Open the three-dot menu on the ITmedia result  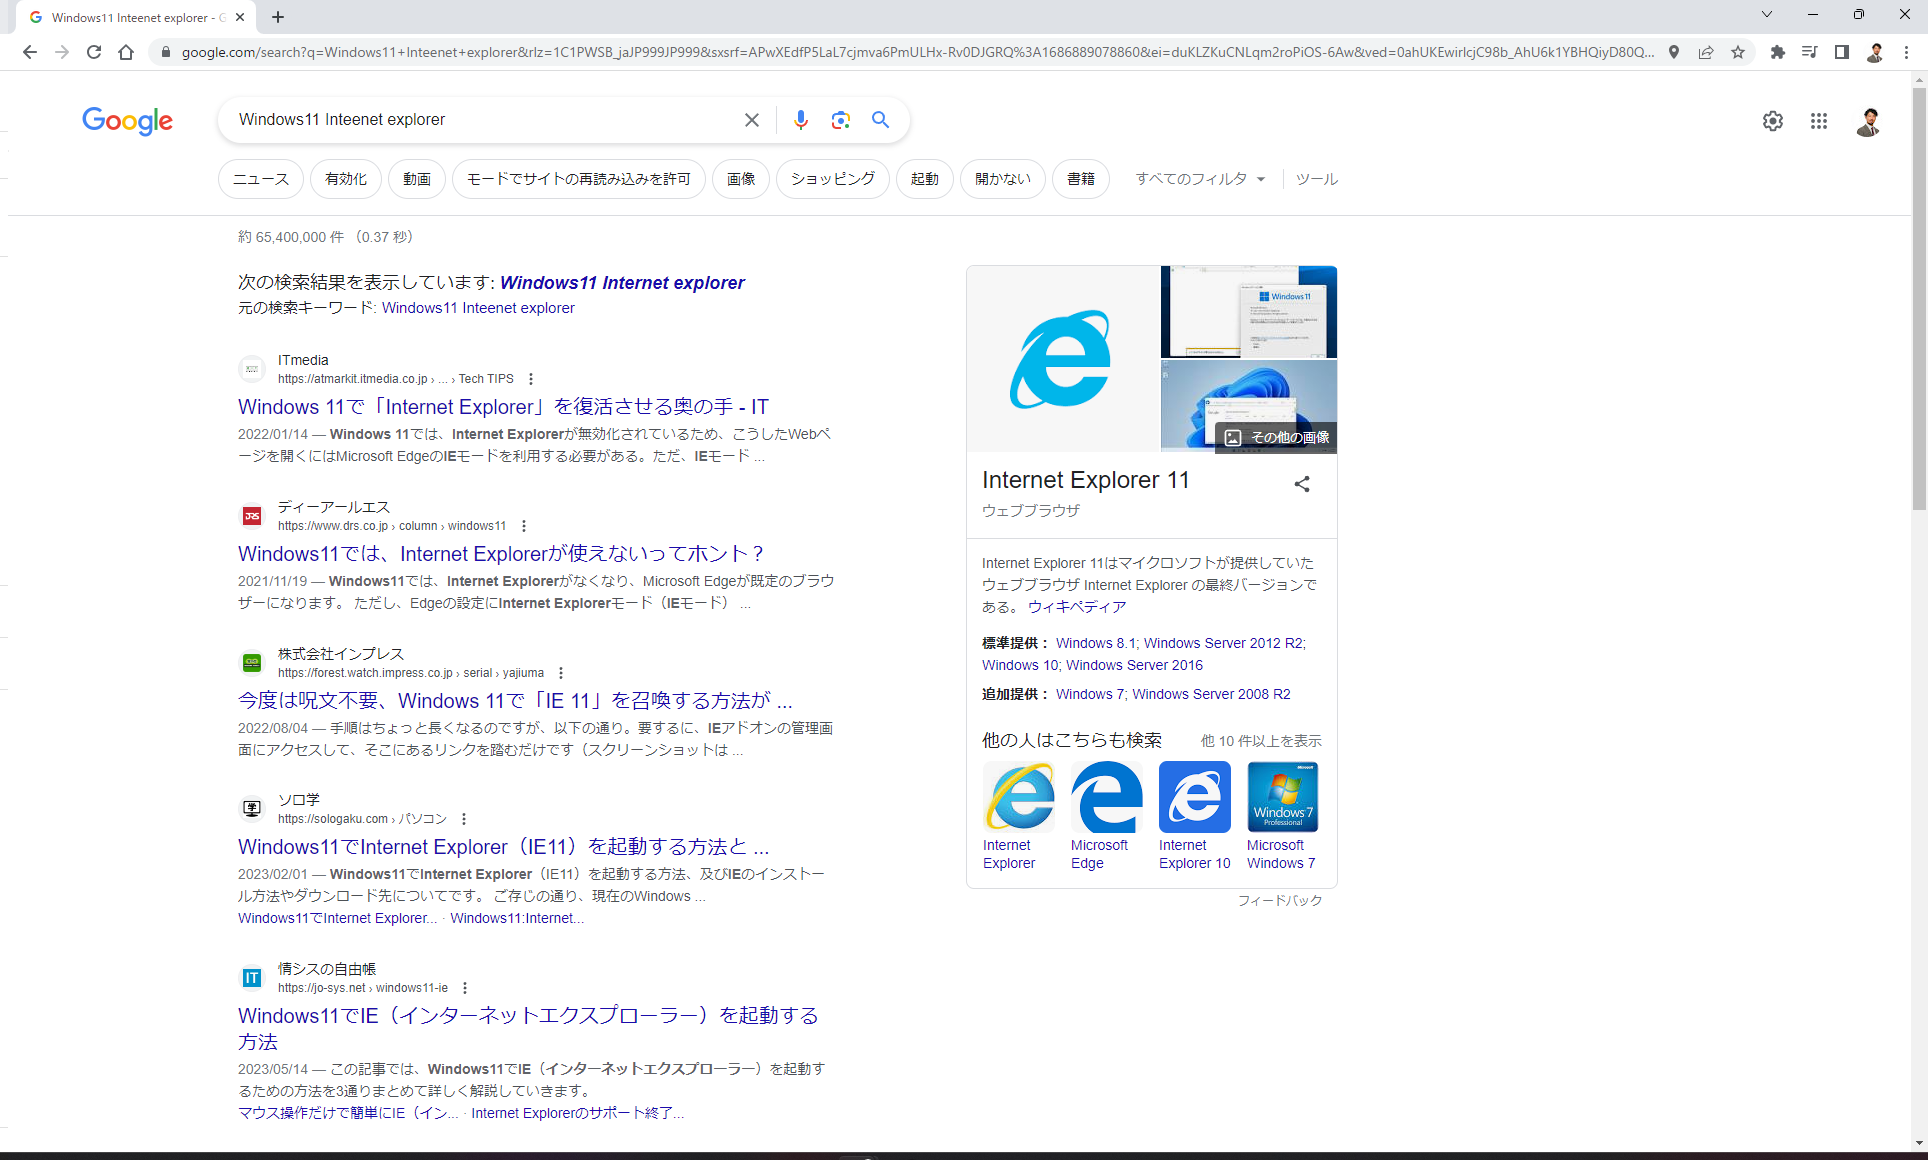(531, 379)
